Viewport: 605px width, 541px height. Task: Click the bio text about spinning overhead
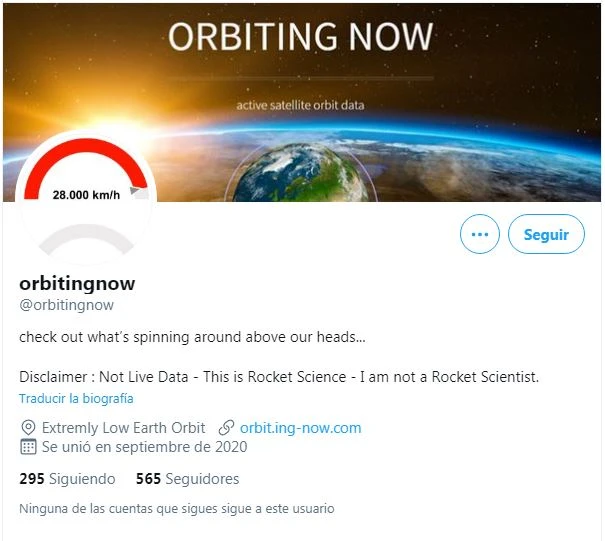pyautogui.click(x=192, y=337)
